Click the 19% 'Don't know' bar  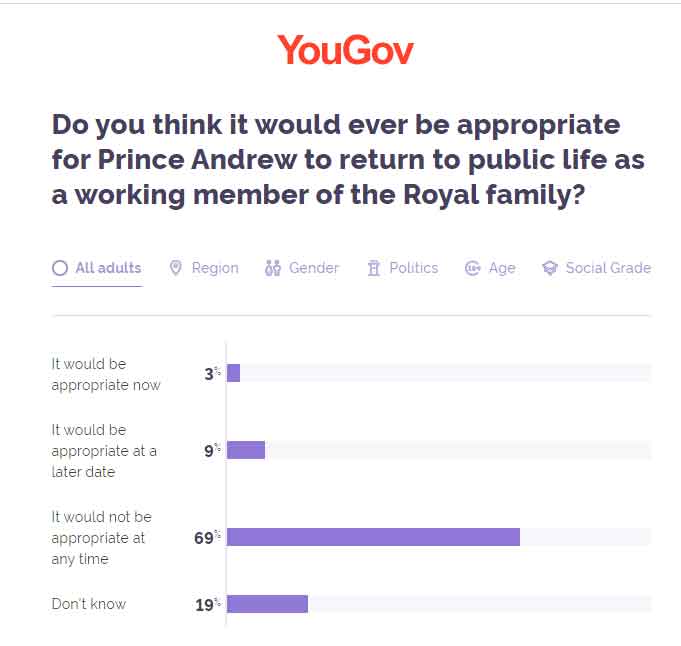coord(267,604)
